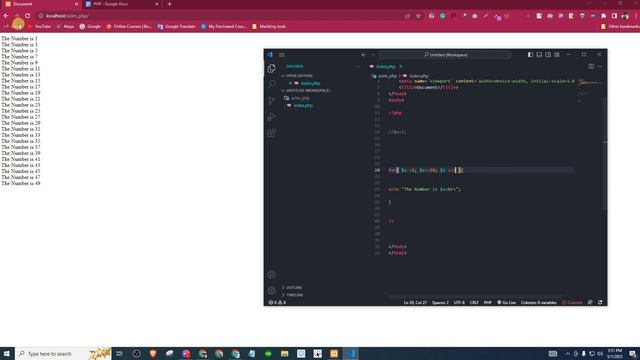Open Google Translate bookmark
The height and width of the screenshot is (360, 640).
(176, 27)
